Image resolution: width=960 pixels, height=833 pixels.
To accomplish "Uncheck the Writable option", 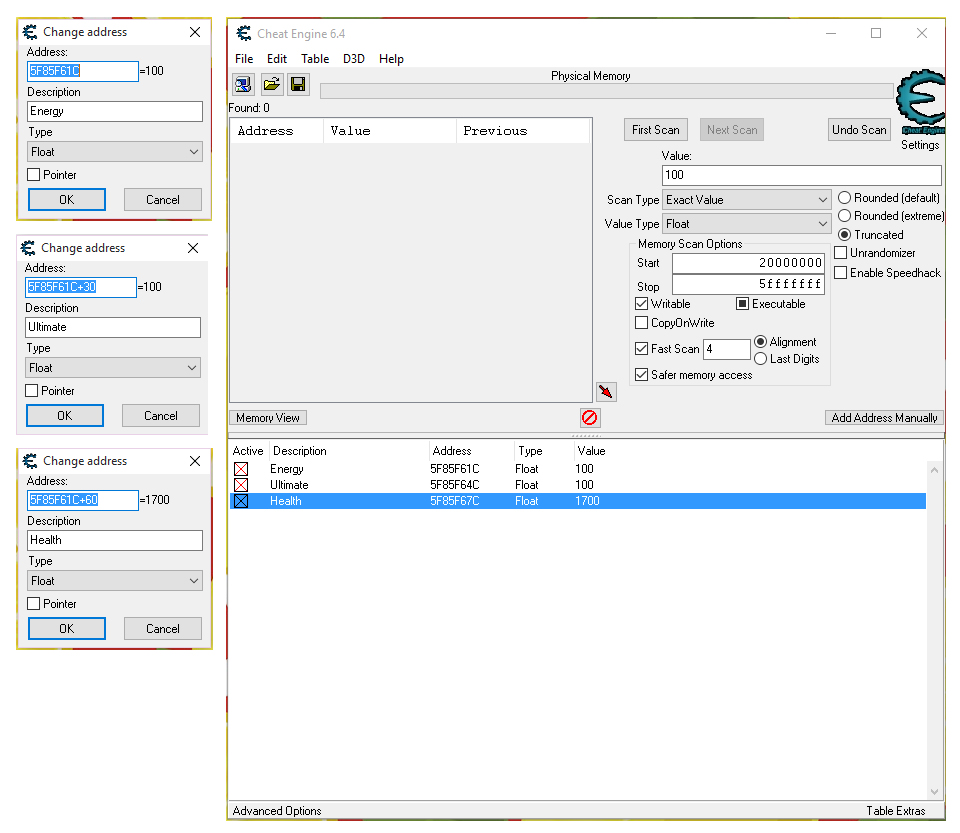I will (x=642, y=304).
